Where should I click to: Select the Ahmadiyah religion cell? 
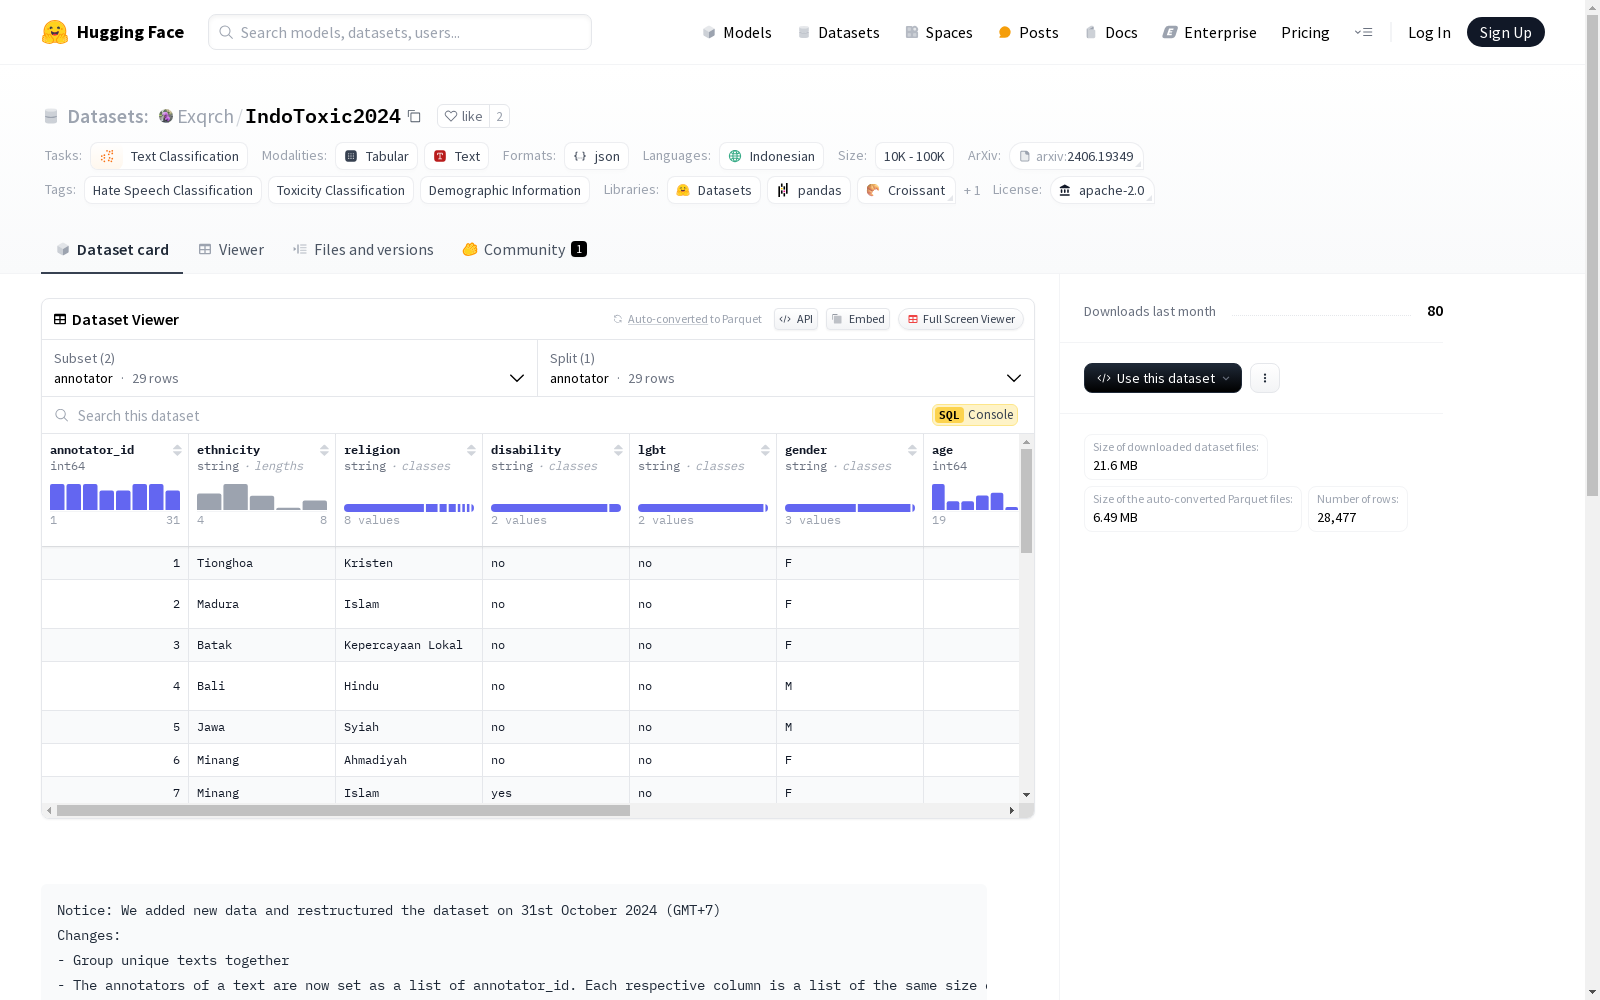click(409, 760)
